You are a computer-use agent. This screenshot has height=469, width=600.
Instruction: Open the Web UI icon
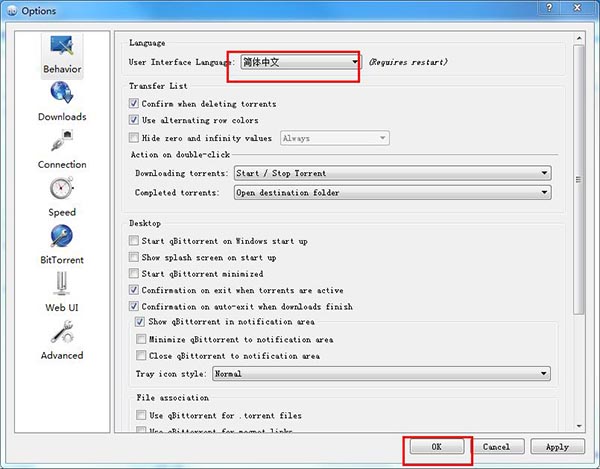tap(62, 283)
